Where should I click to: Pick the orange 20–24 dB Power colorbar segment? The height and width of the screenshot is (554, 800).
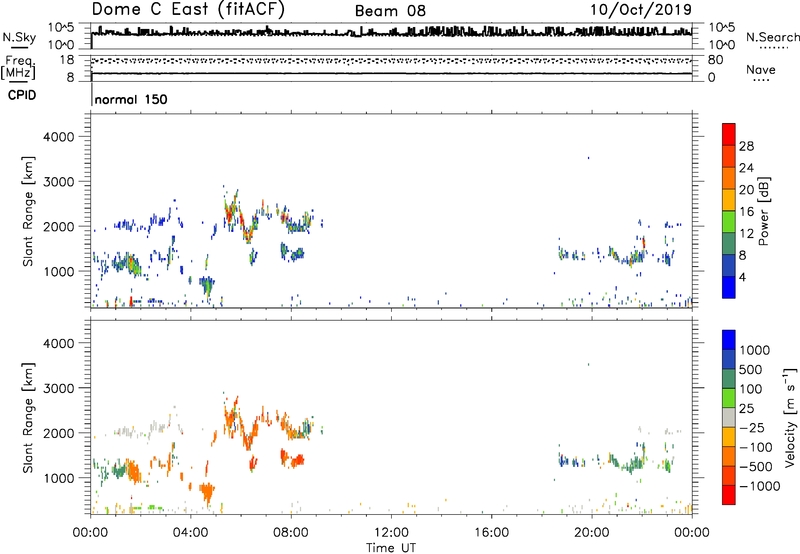pos(729,178)
